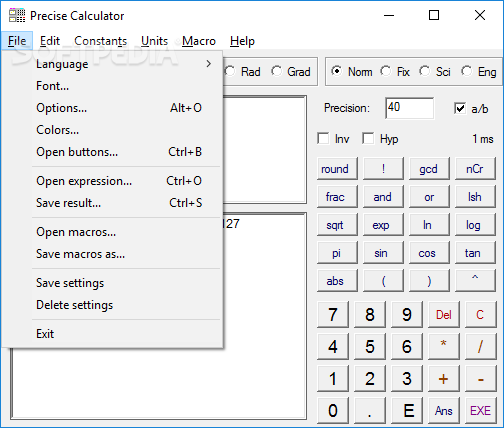Open the Constants menu
This screenshot has height=428, width=504.
click(101, 41)
